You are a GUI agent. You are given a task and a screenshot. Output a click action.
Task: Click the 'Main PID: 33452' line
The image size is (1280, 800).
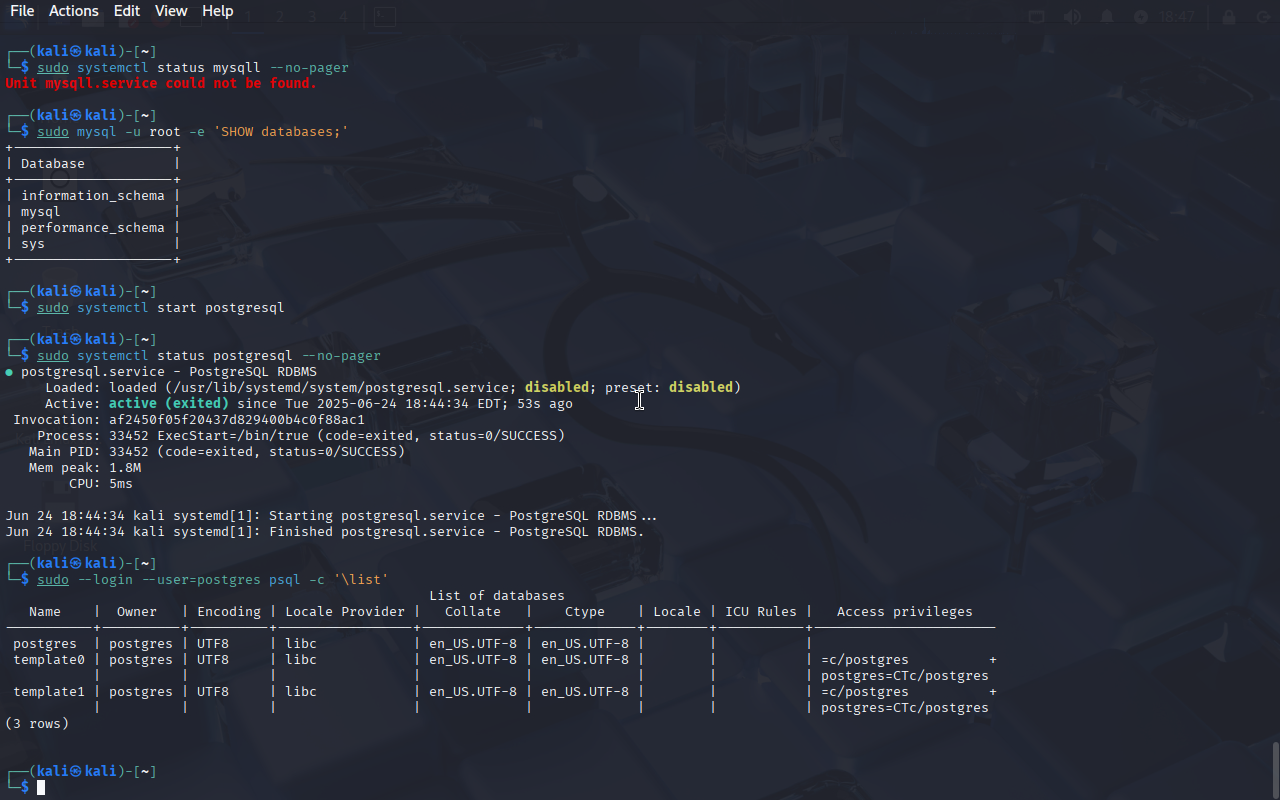tap(217, 451)
